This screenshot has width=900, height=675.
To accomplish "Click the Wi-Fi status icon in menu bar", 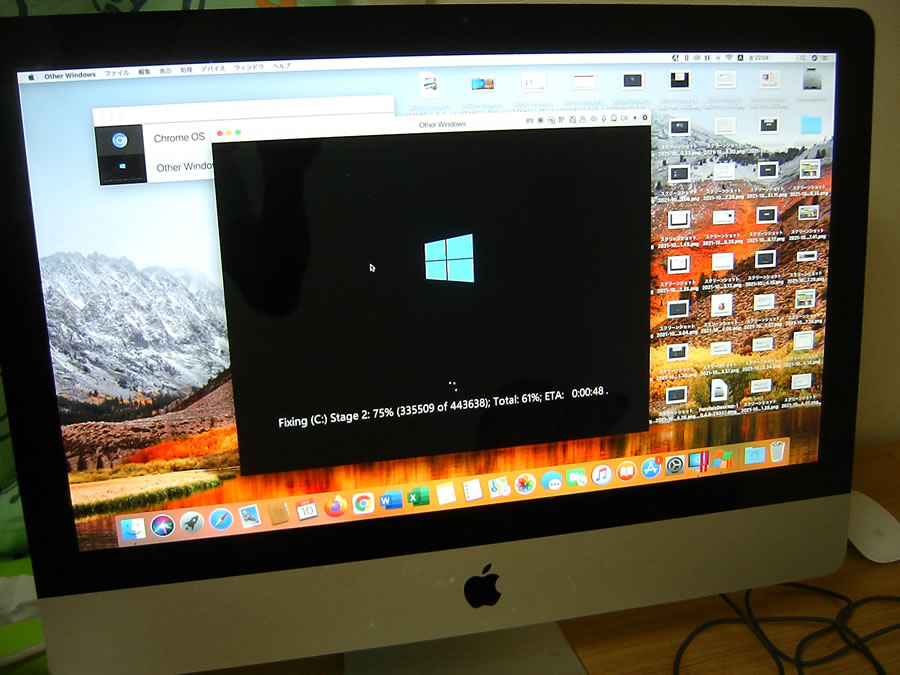I will tap(729, 57).
